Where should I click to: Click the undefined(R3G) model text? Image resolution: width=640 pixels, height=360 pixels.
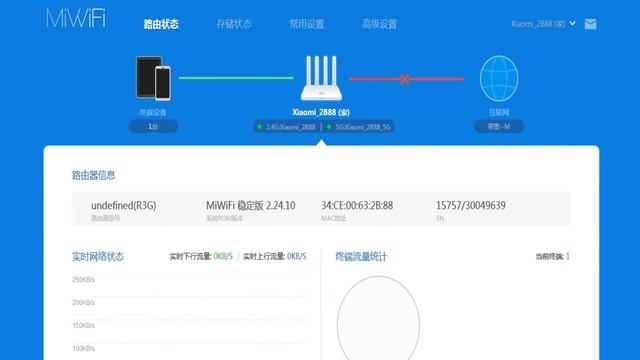(x=124, y=205)
